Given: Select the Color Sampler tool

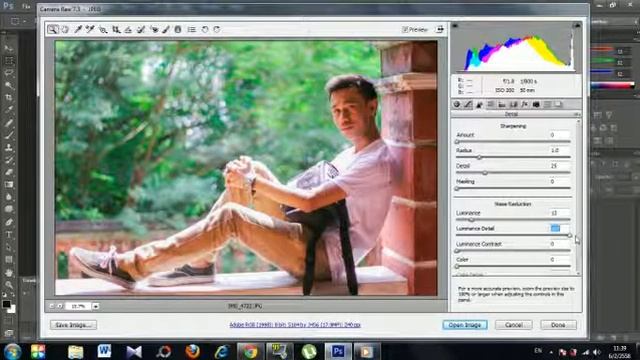Looking at the screenshot, I should [x=90, y=29].
